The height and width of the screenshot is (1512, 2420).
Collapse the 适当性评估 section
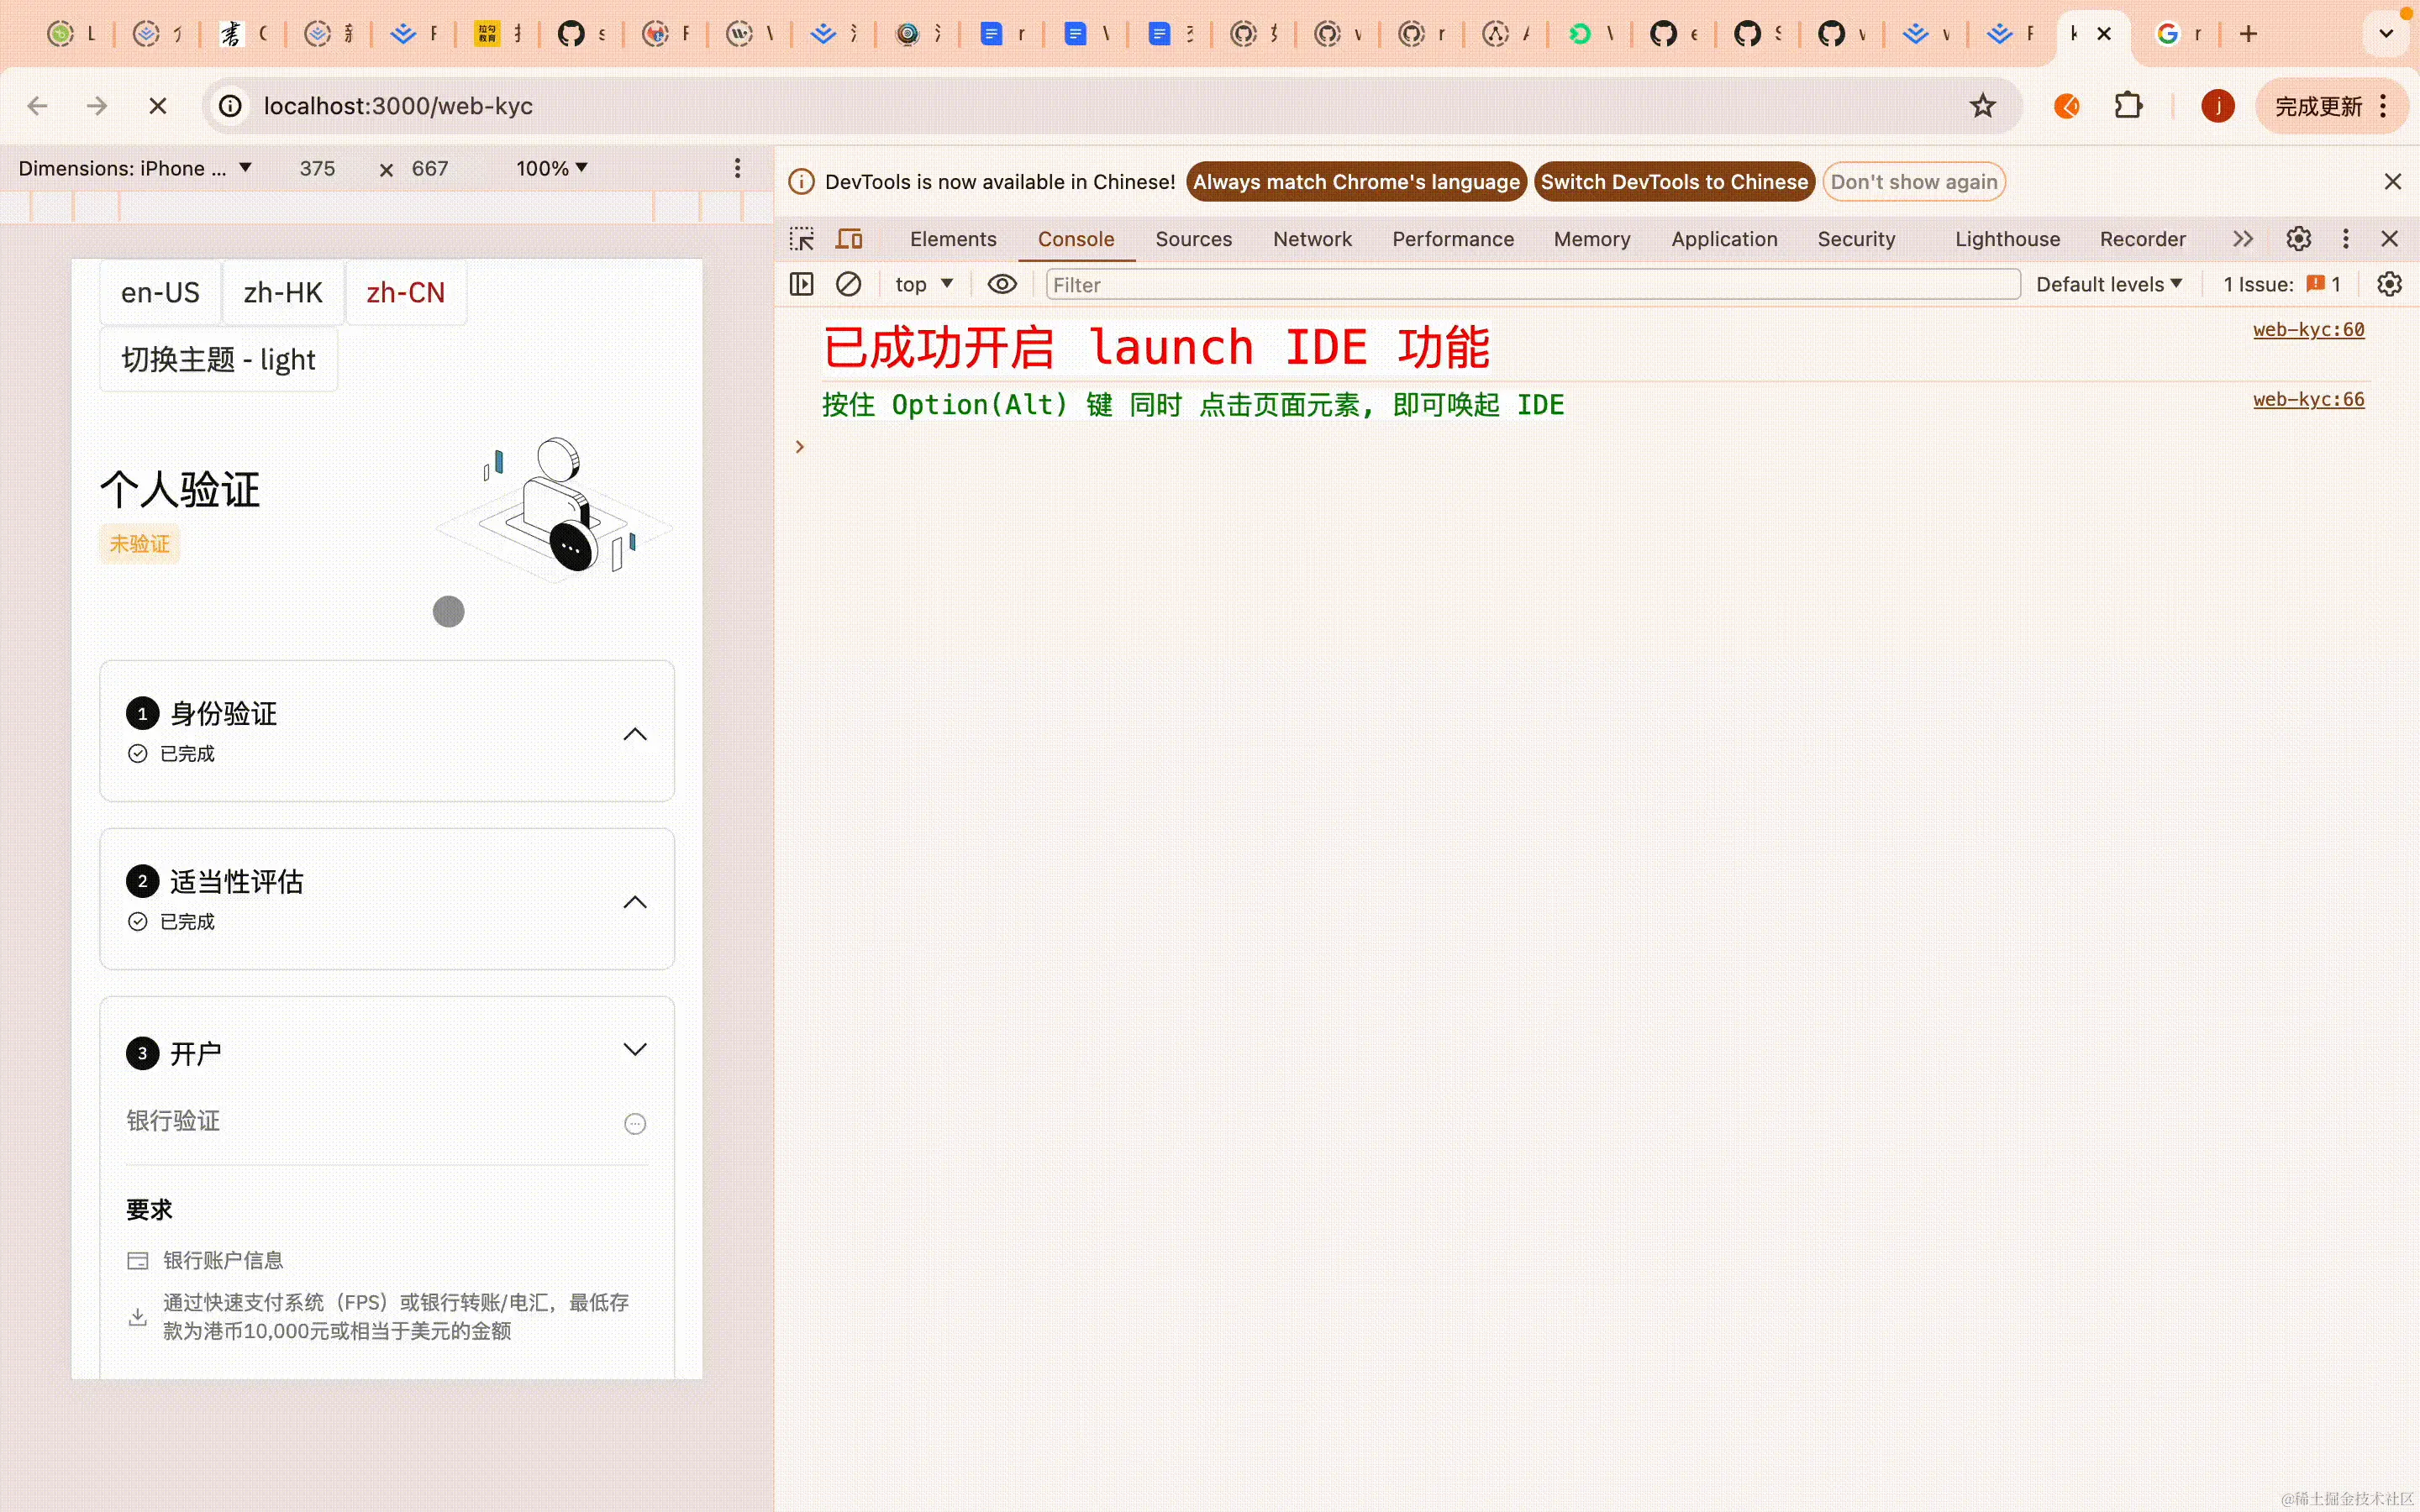coord(635,901)
